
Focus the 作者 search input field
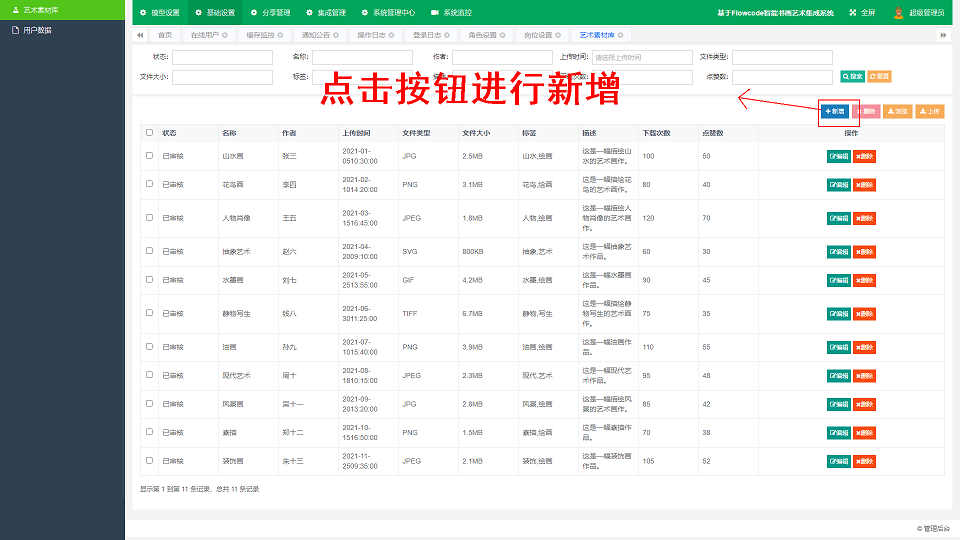point(501,57)
